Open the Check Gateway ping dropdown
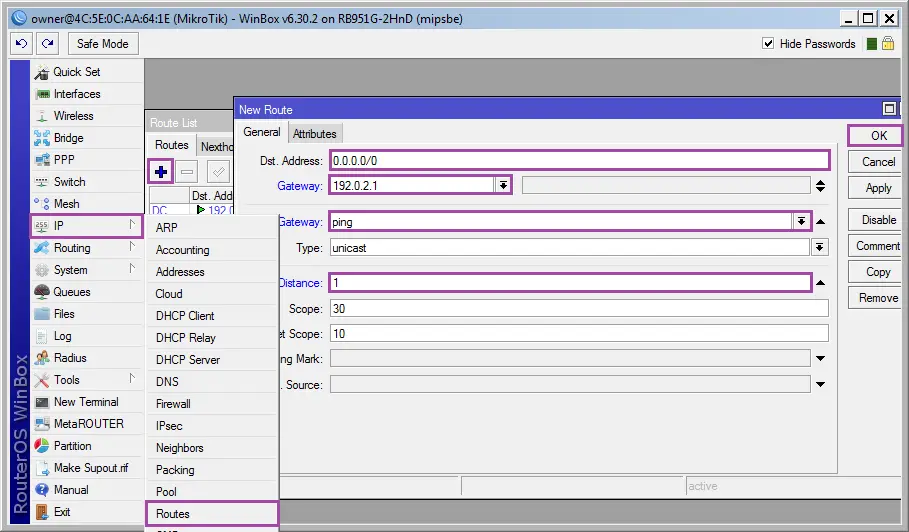Screen dimensions: 909x532 coord(801,221)
